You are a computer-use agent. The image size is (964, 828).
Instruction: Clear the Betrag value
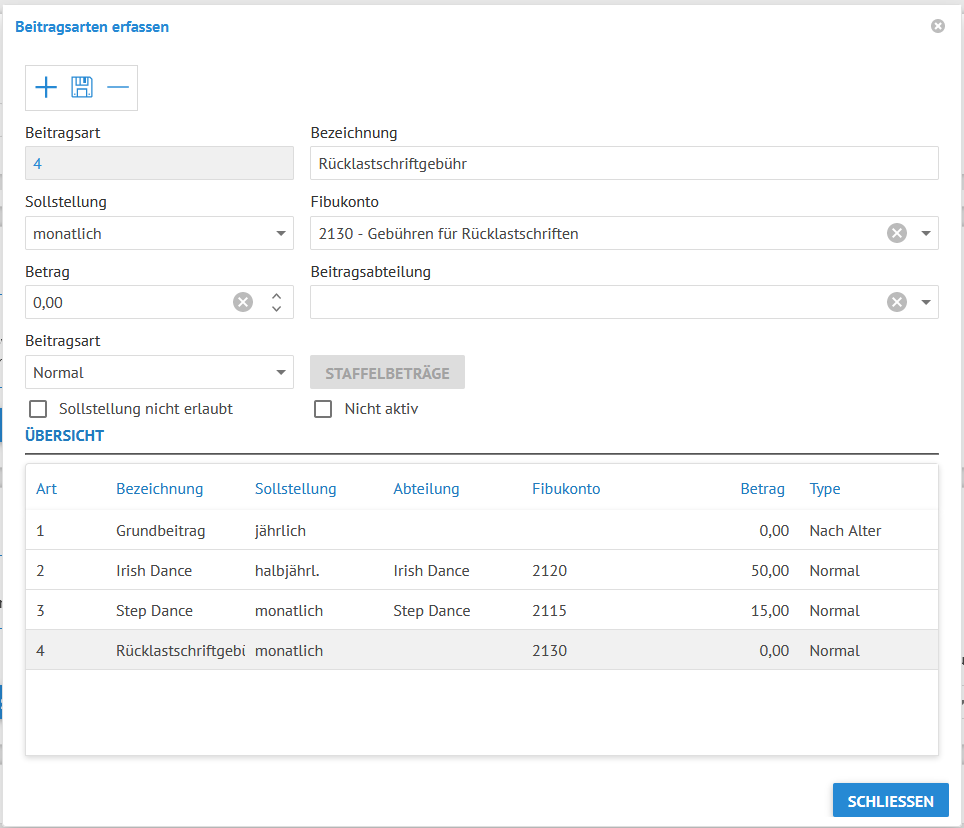[243, 302]
